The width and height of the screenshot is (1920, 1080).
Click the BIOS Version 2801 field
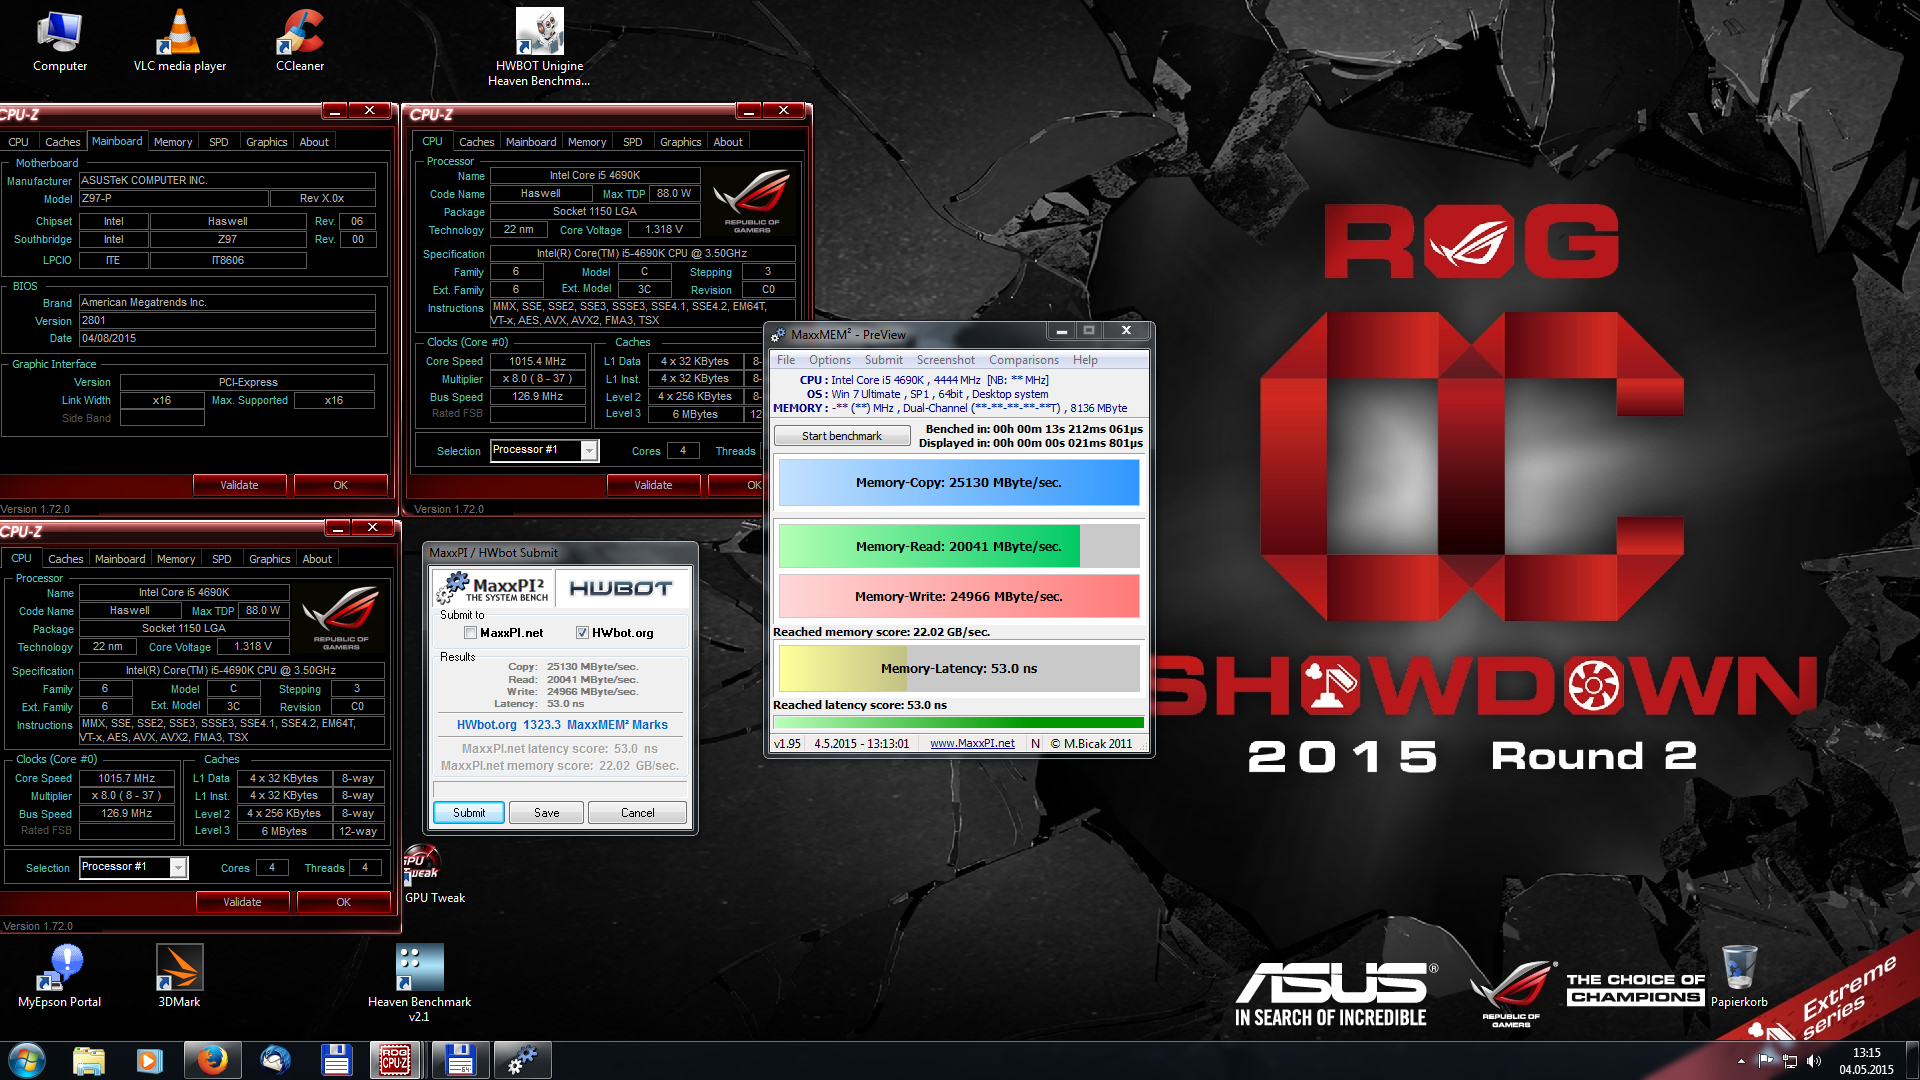pos(227,321)
